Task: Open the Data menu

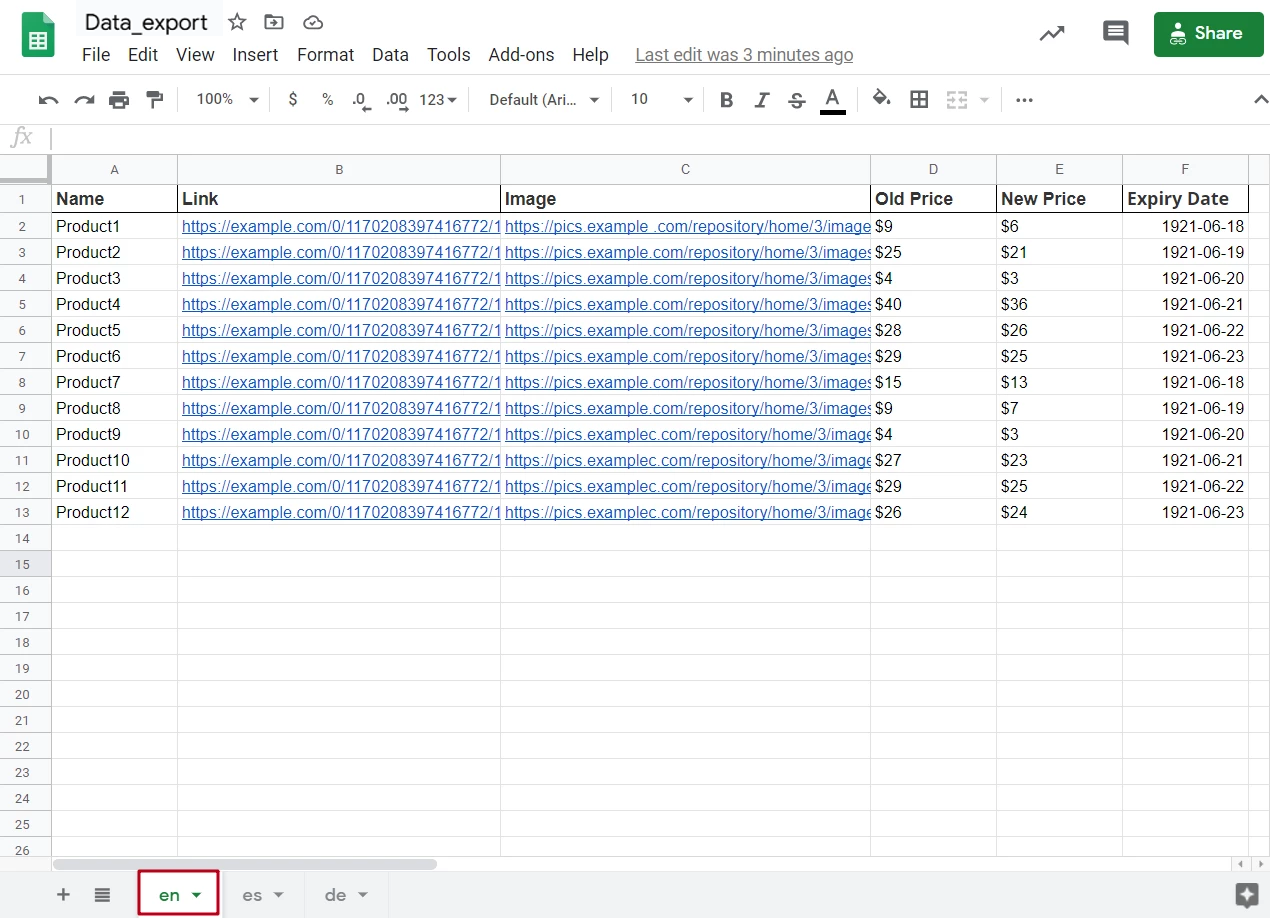Action: tap(390, 55)
